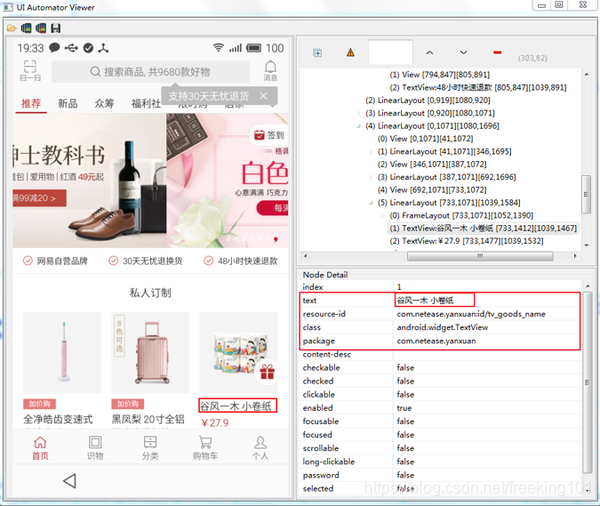The image size is (600, 506).
Task: Click the tree's vertical scrollbar thumb
Action: (585, 194)
